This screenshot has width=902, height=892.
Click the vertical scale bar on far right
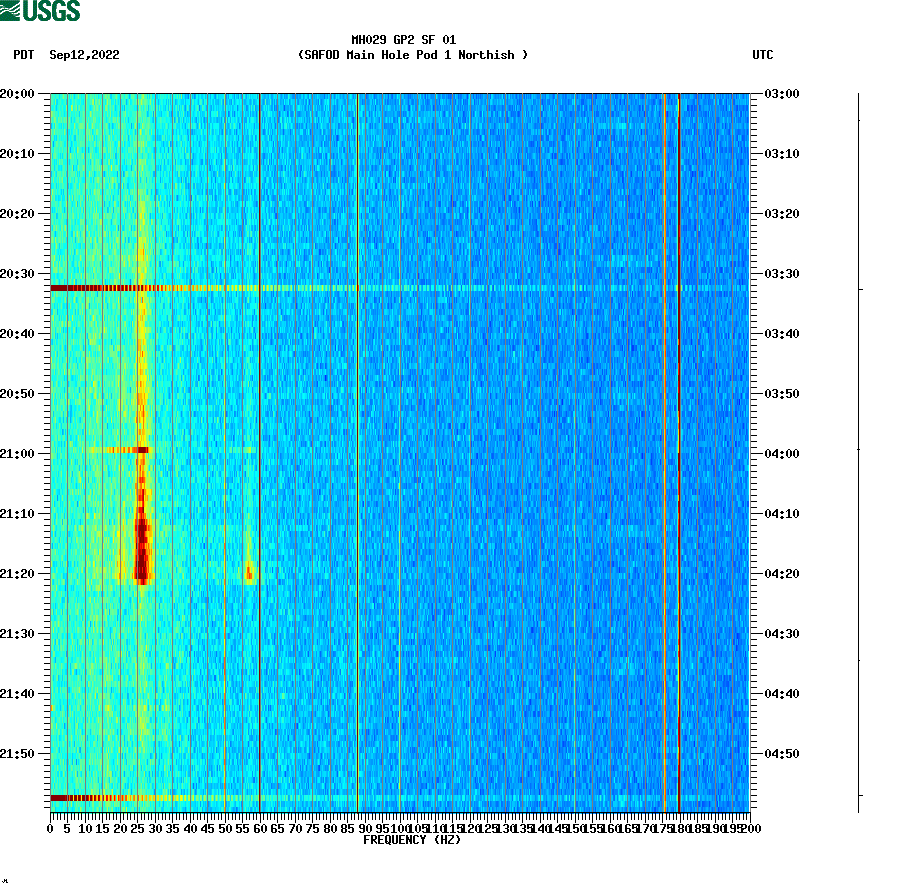pos(855,450)
